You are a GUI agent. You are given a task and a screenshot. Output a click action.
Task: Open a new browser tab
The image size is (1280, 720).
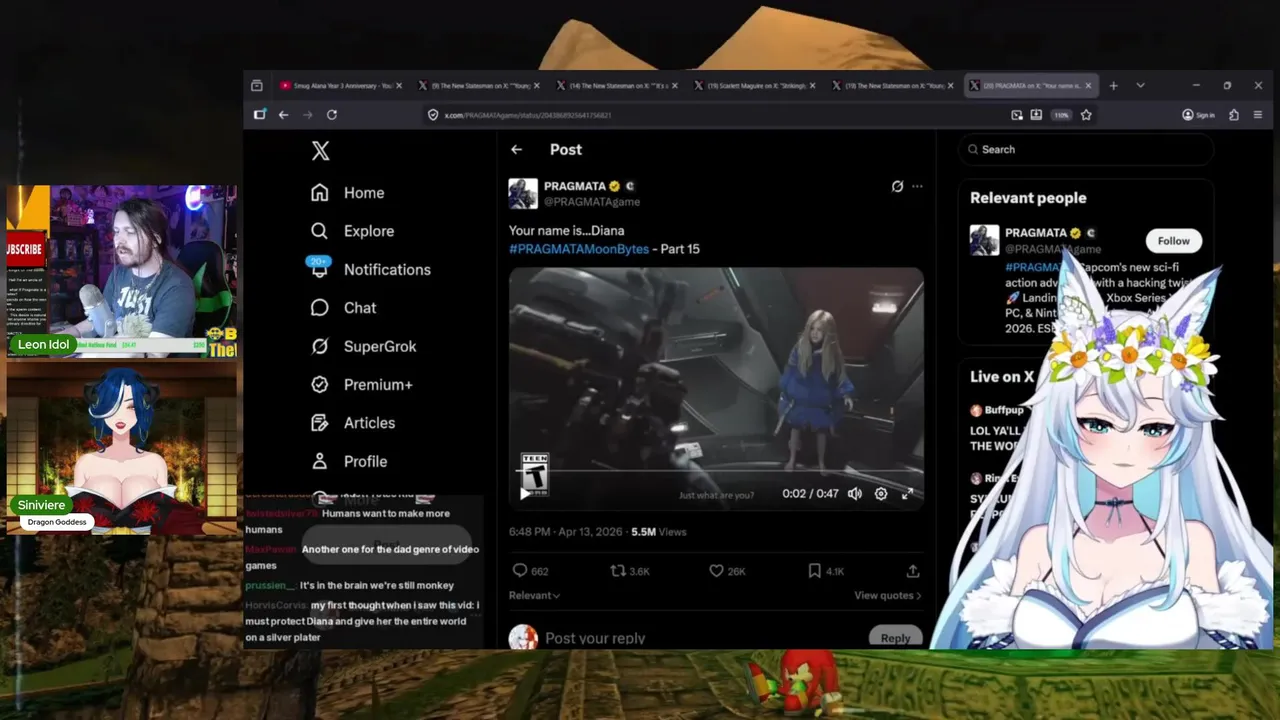pos(1113,86)
